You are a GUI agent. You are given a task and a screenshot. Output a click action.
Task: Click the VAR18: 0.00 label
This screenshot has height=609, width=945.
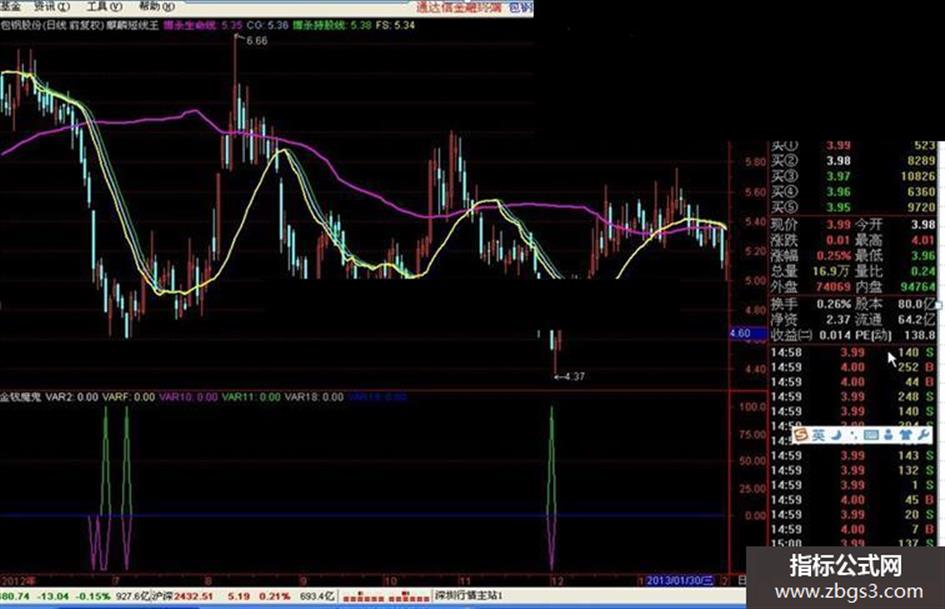(x=314, y=397)
